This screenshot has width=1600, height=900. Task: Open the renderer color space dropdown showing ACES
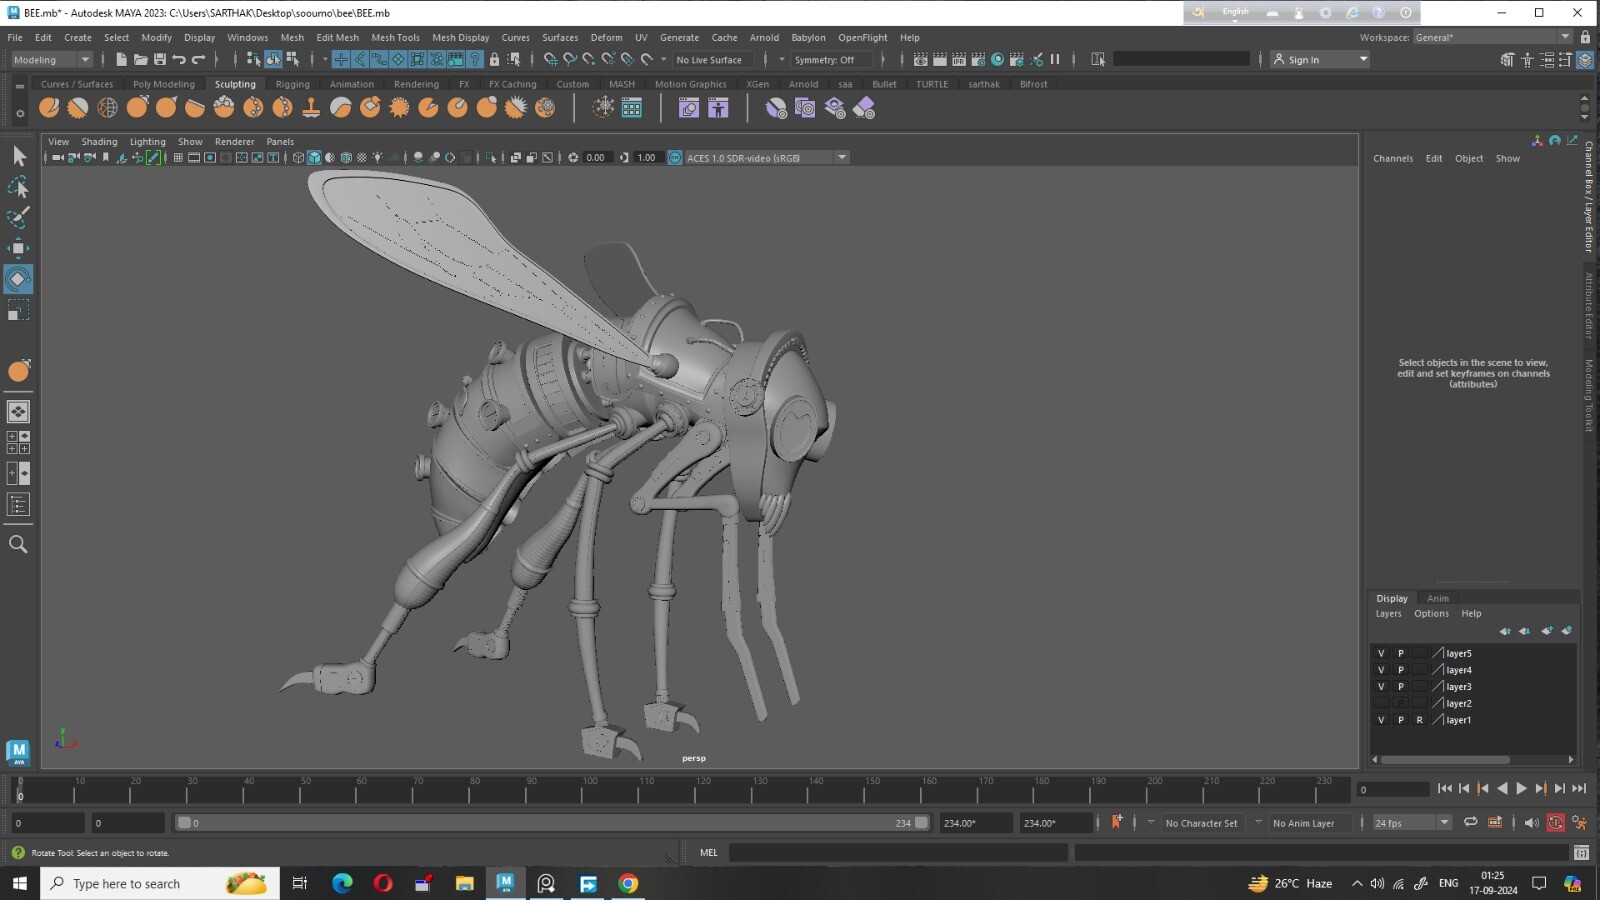(841, 157)
